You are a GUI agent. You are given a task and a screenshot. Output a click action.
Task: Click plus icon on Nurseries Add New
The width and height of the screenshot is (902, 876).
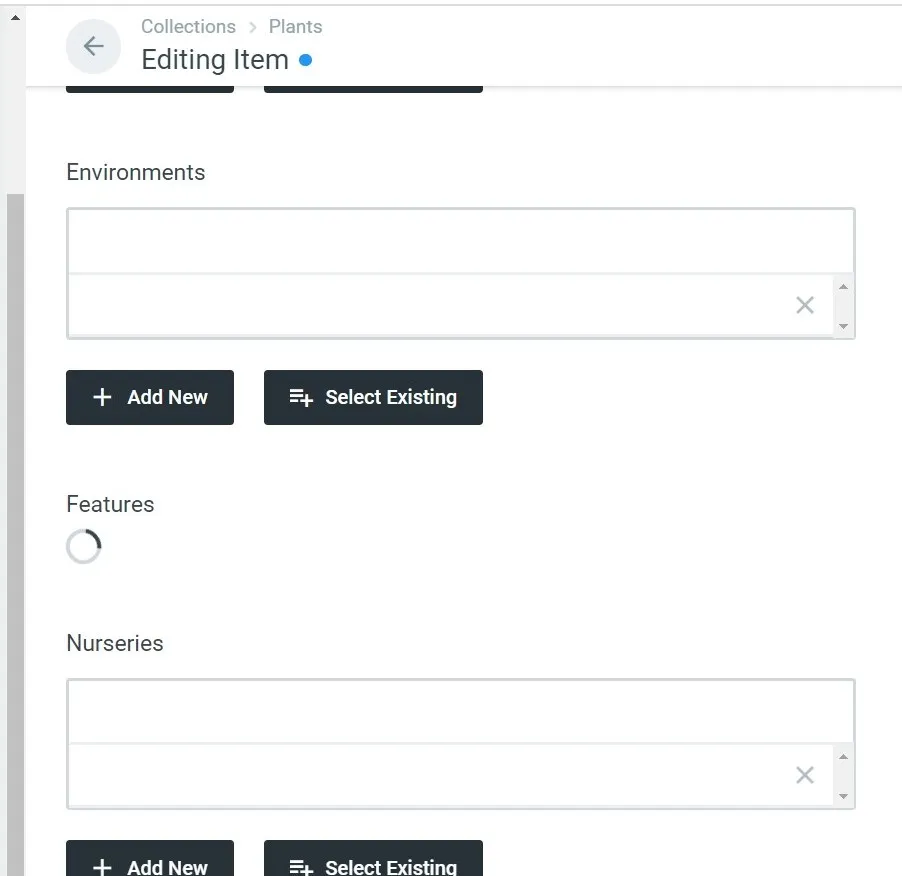click(x=102, y=866)
